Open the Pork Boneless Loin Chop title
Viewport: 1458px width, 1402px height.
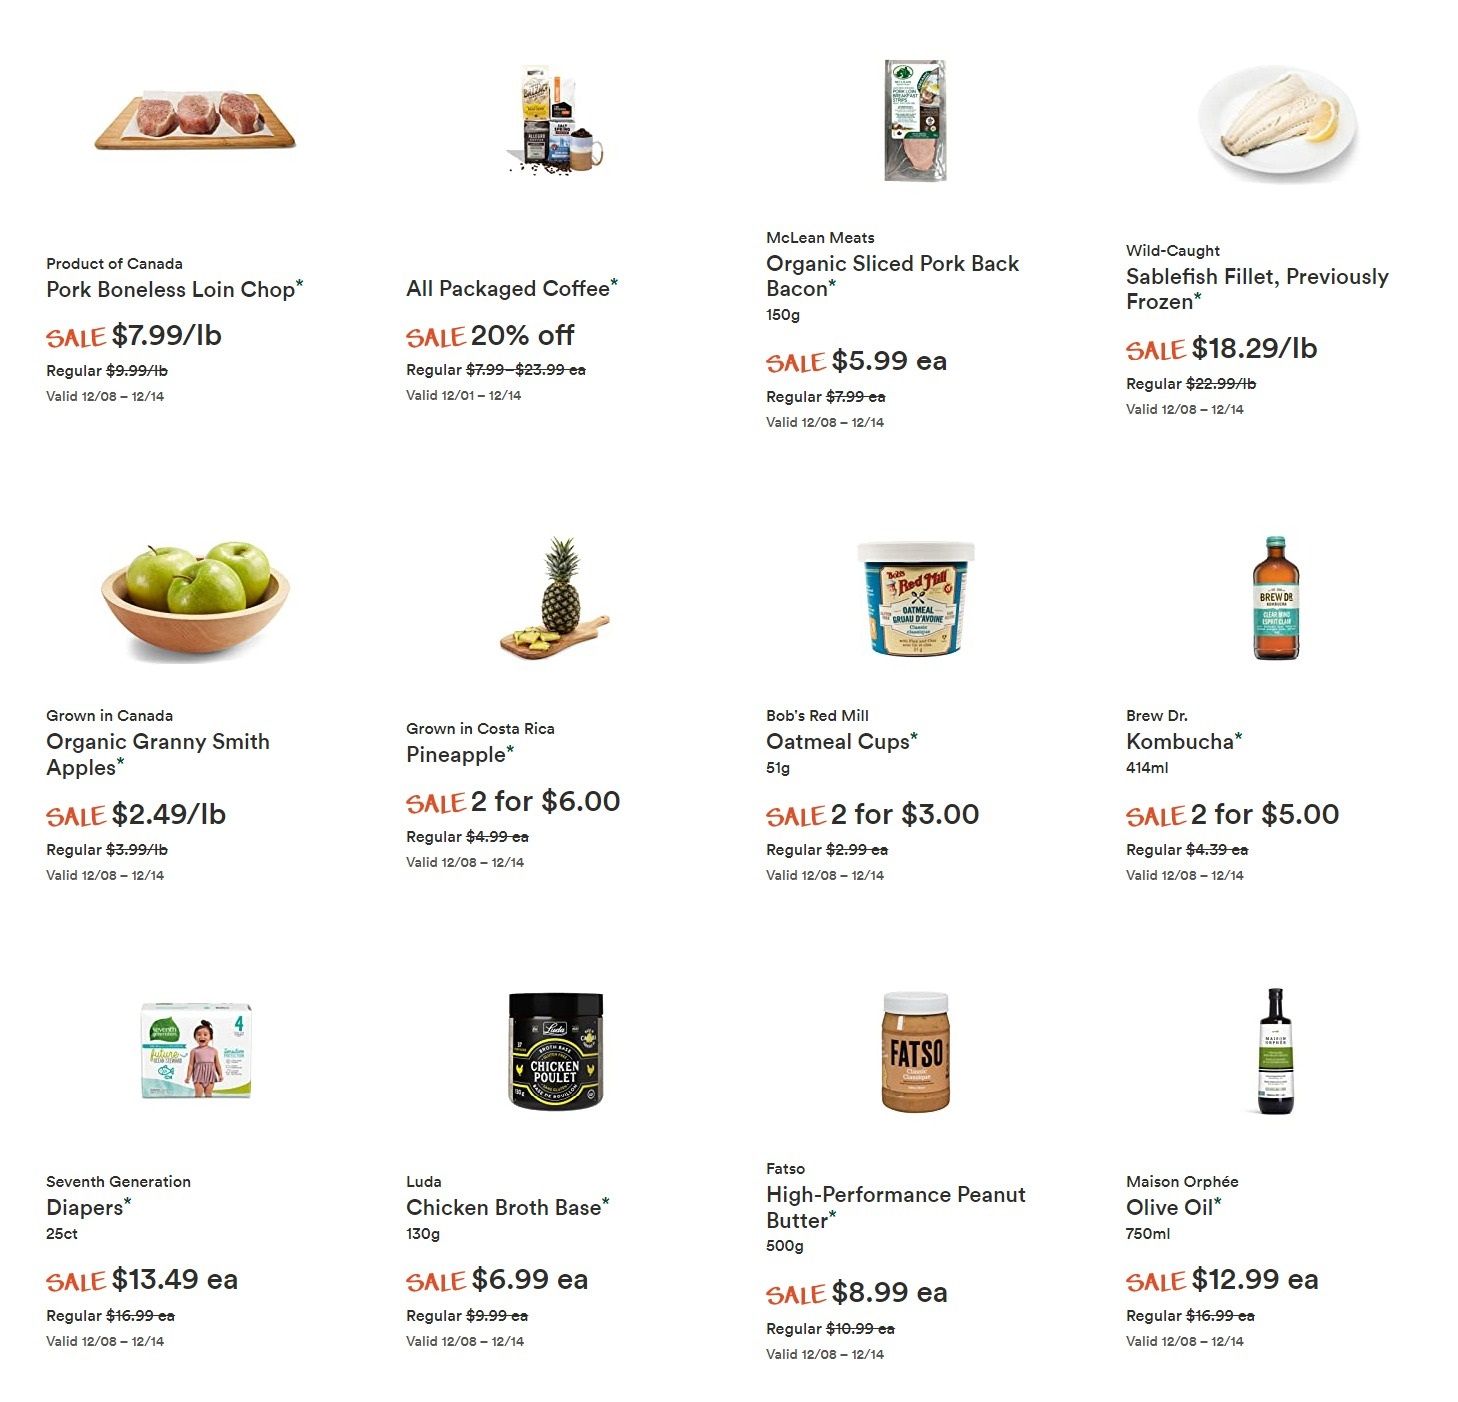pos(171,289)
